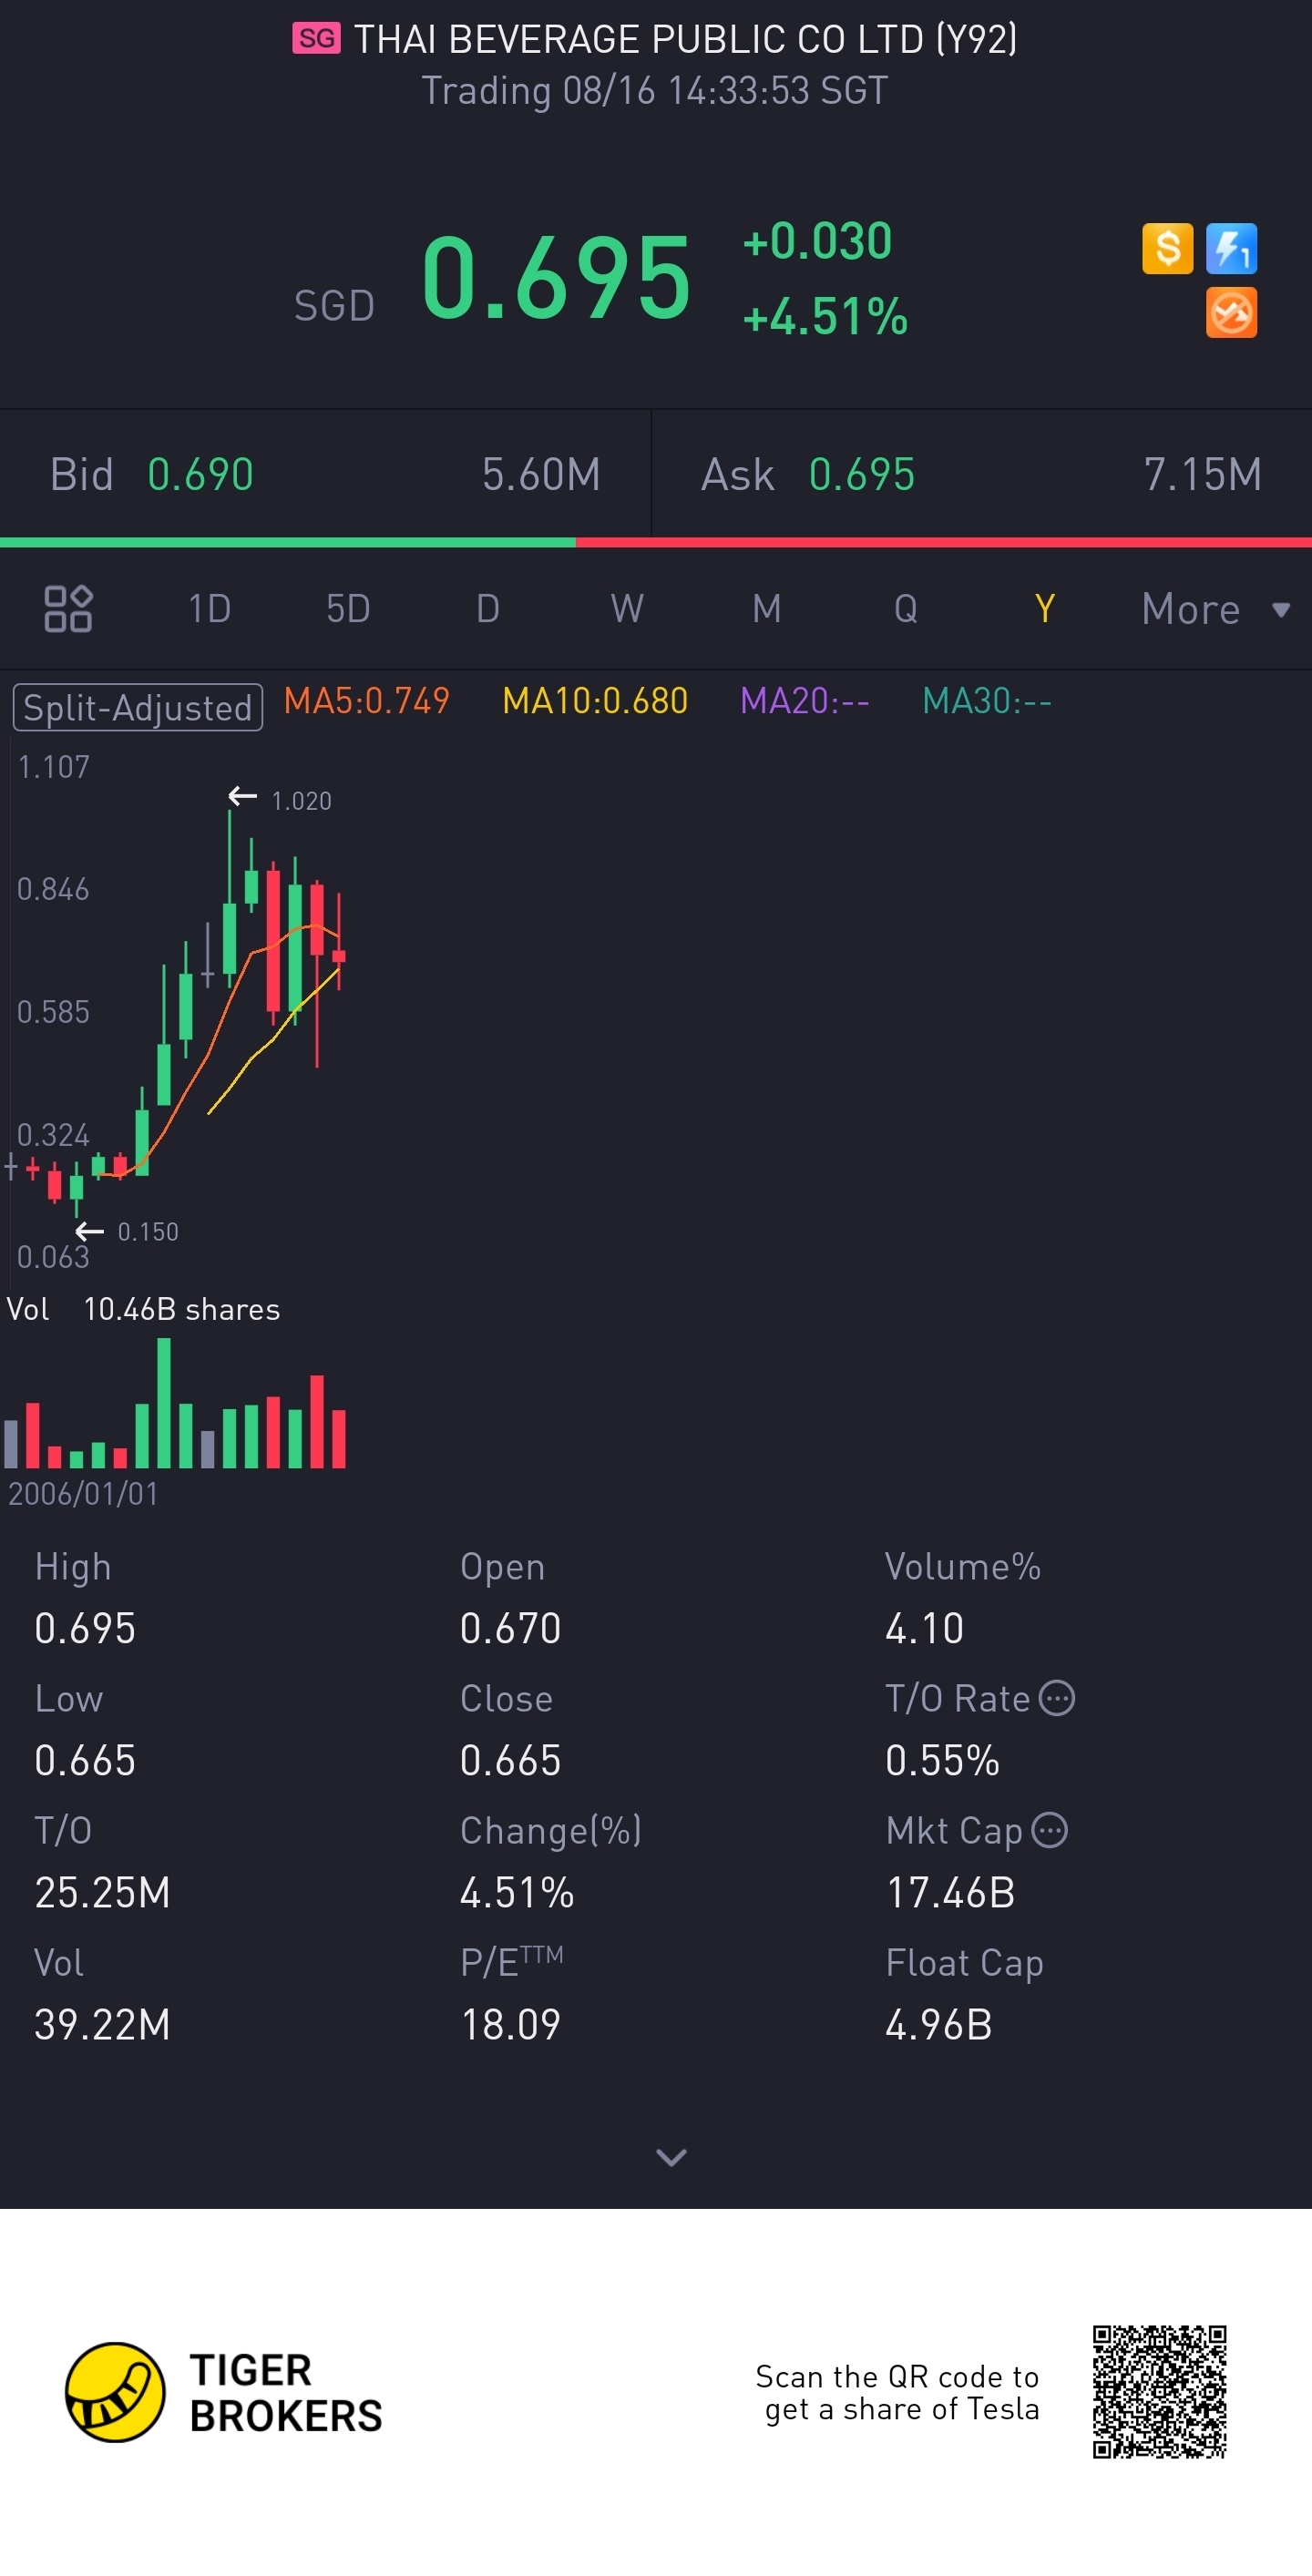This screenshot has width=1312, height=2576.
Task: Click the Tesla share QR code
Action: click(x=1159, y=2391)
